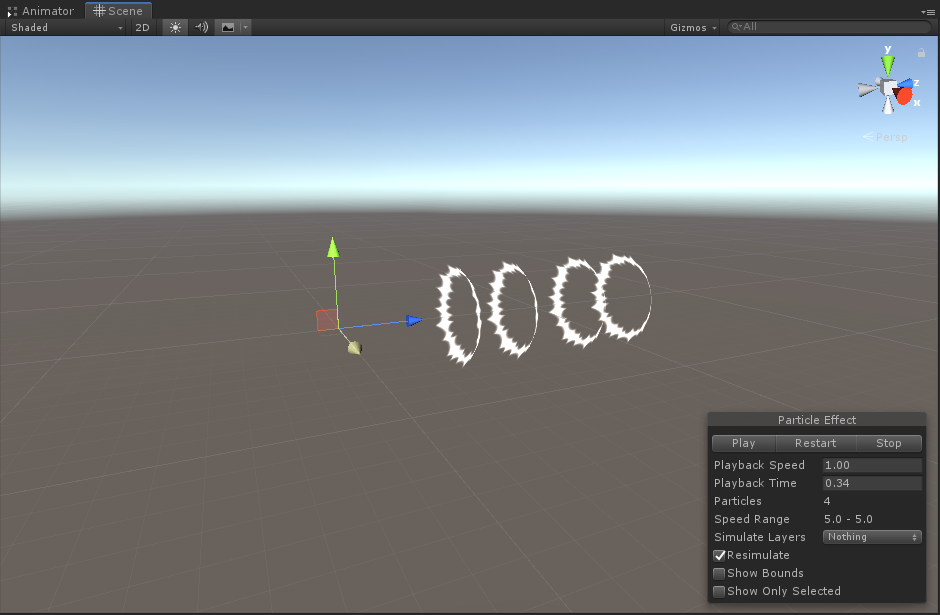The height and width of the screenshot is (615, 940).
Task: Enable Show Only Selected checkbox
Action: click(719, 592)
